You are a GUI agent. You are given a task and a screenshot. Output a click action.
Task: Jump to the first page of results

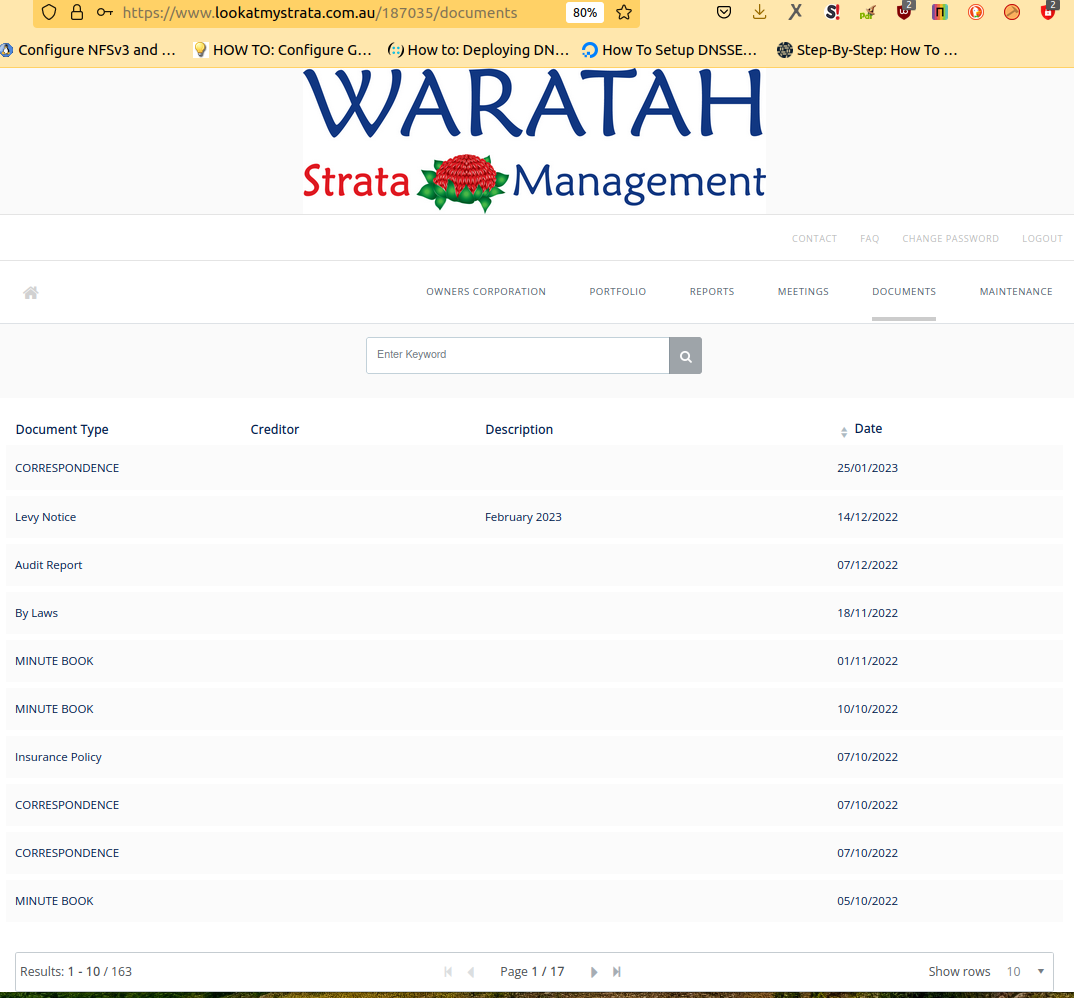pyautogui.click(x=448, y=971)
